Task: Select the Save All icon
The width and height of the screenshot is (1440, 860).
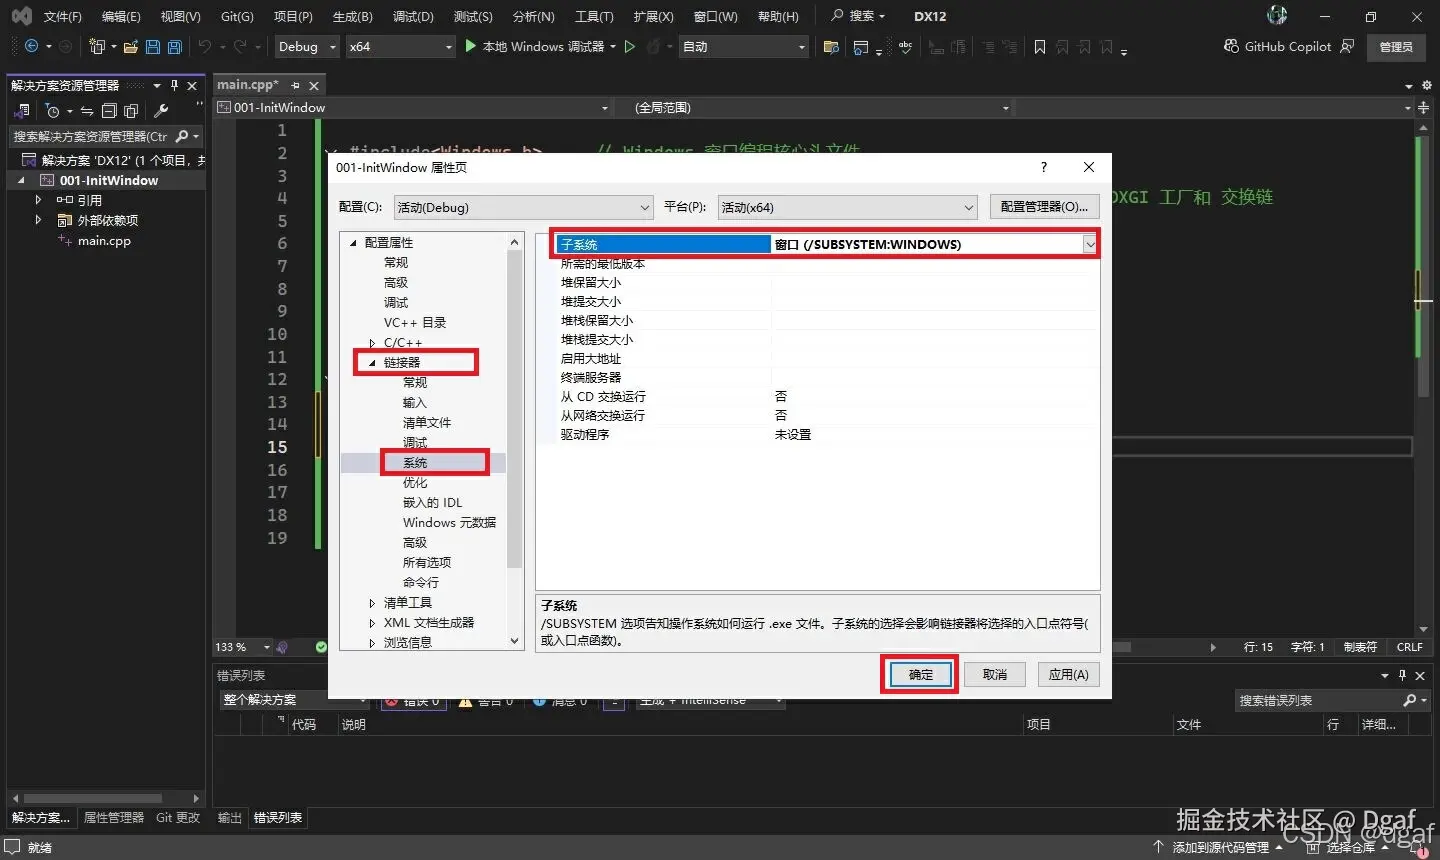Action: point(174,46)
